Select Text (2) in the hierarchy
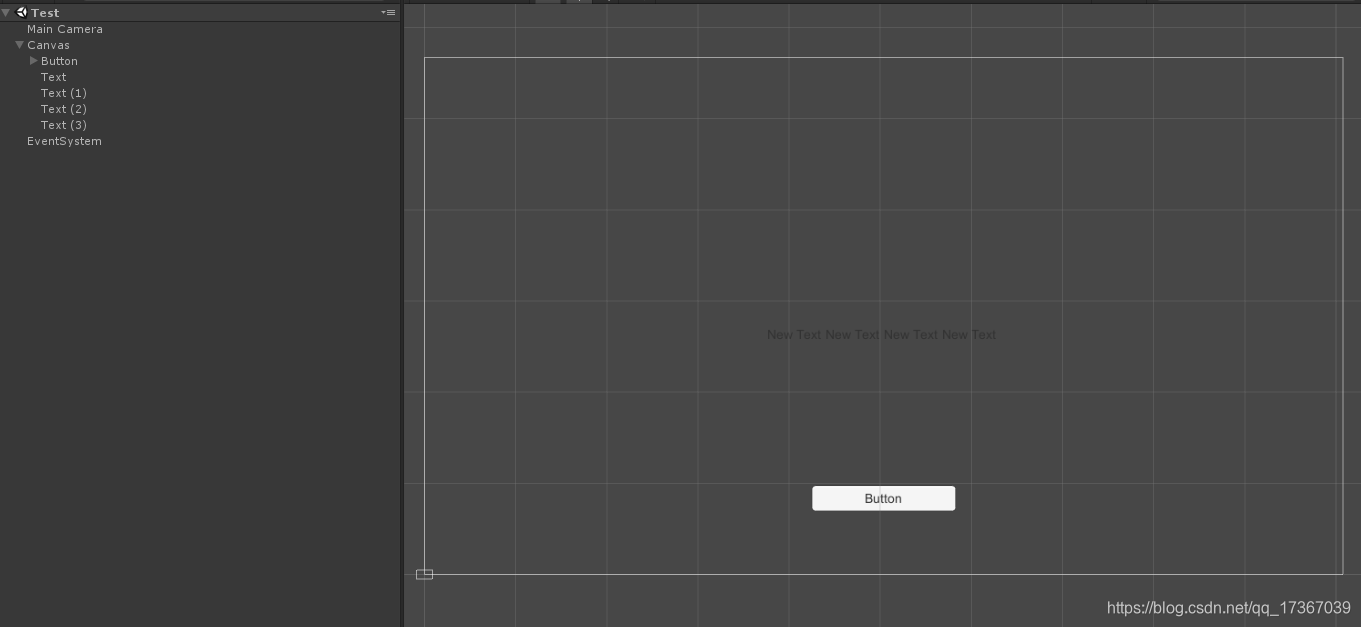Viewport: 1361px width, 627px height. coord(64,109)
